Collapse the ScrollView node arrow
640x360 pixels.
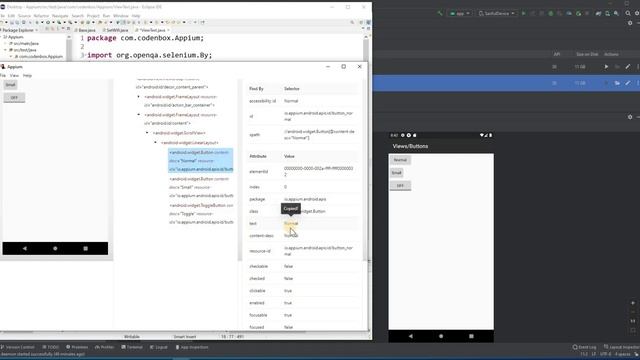point(147,133)
